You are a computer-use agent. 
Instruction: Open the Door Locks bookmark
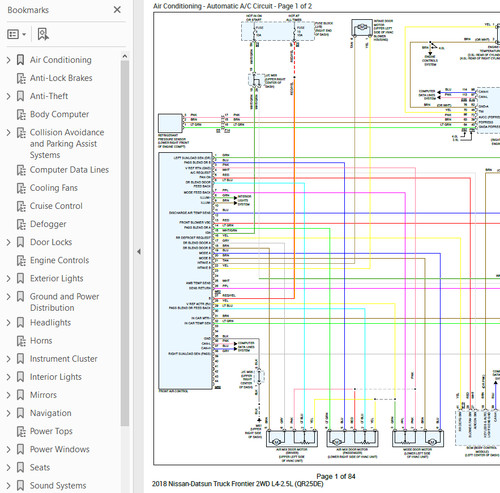tap(51, 242)
